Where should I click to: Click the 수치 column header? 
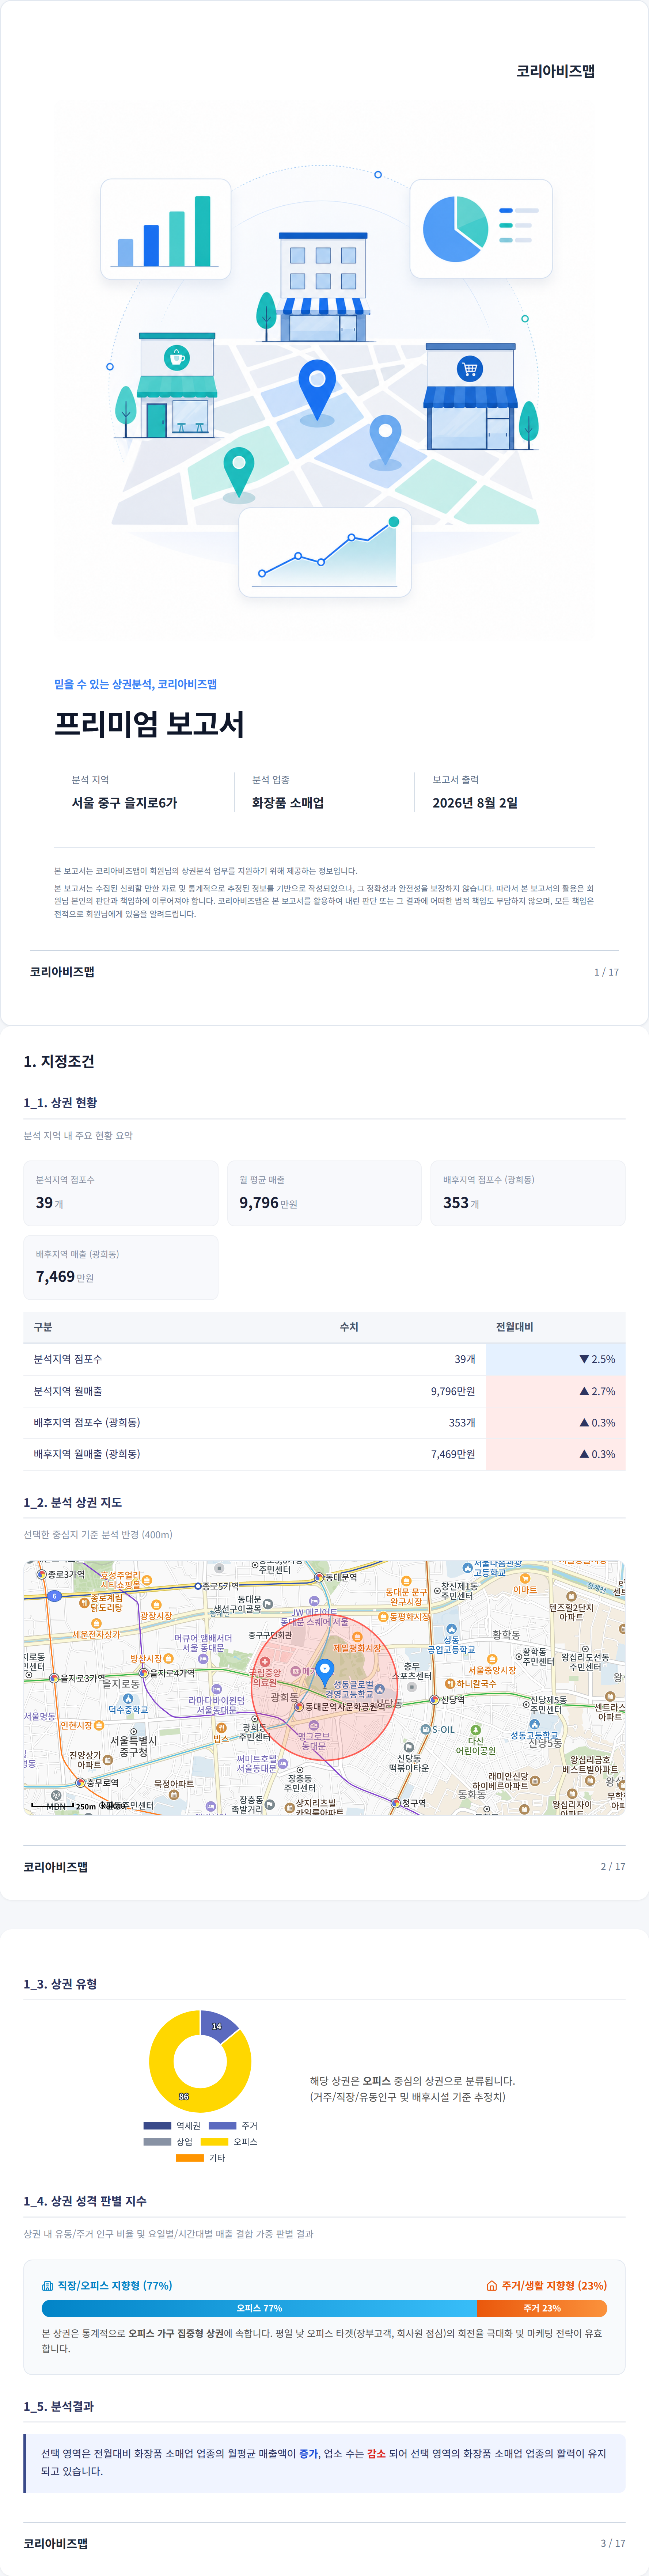(349, 1327)
